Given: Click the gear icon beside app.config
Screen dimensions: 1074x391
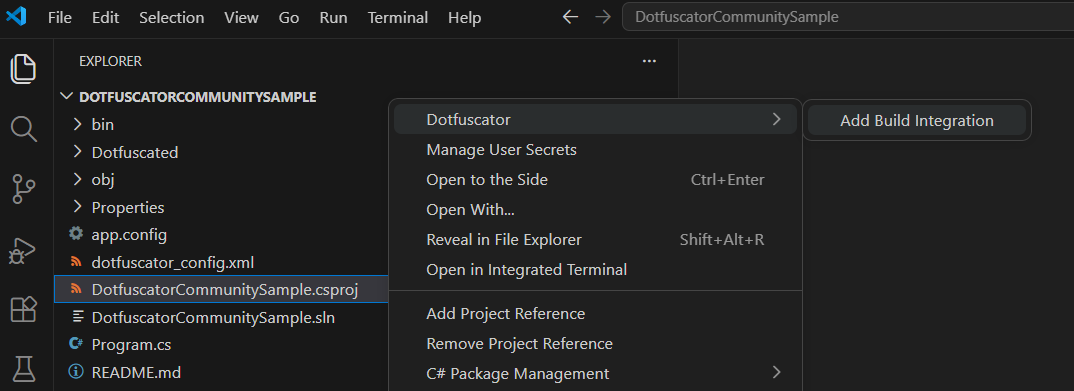Looking at the screenshot, I should point(76,234).
